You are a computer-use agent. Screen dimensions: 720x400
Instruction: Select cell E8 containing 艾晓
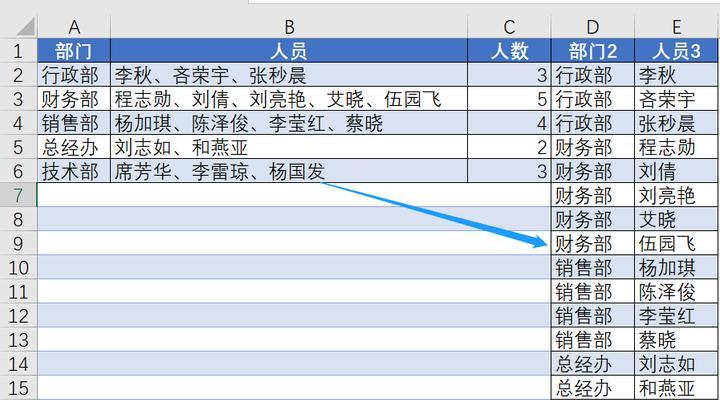pos(677,219)
